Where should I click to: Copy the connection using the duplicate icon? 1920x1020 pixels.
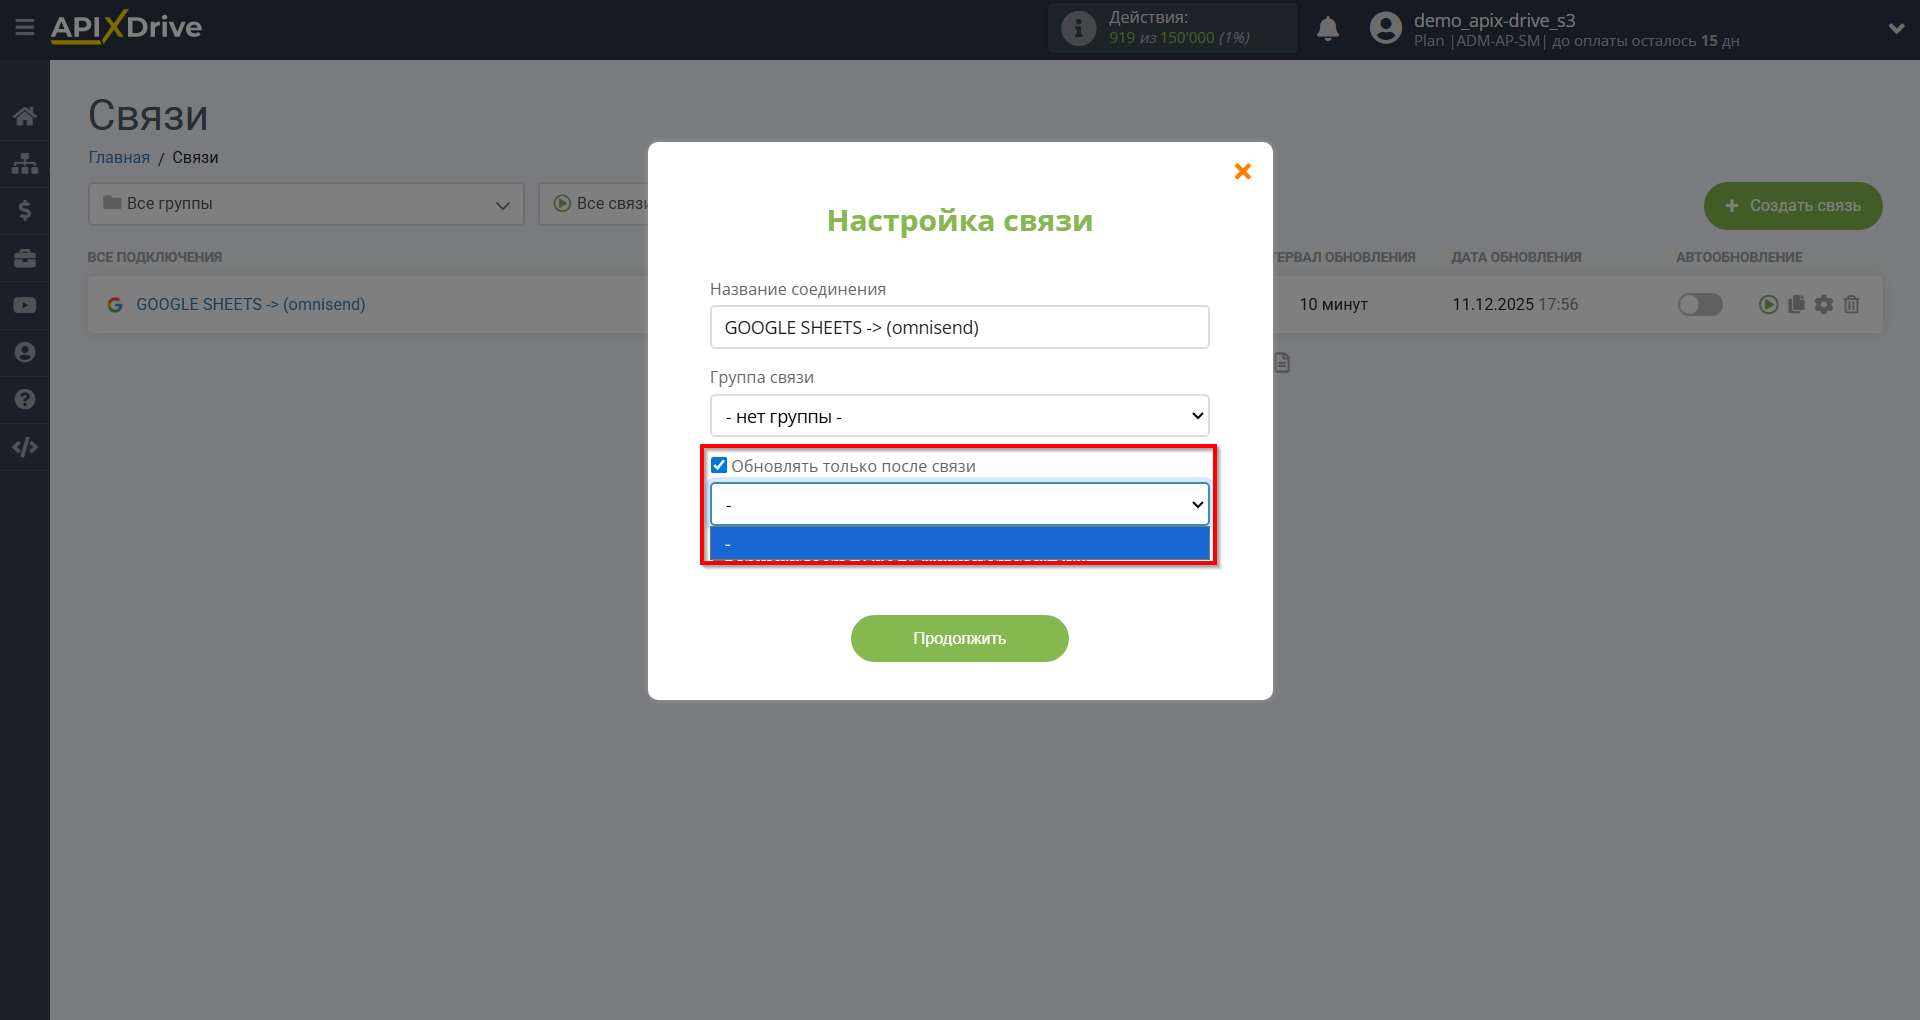[1797, 305]
